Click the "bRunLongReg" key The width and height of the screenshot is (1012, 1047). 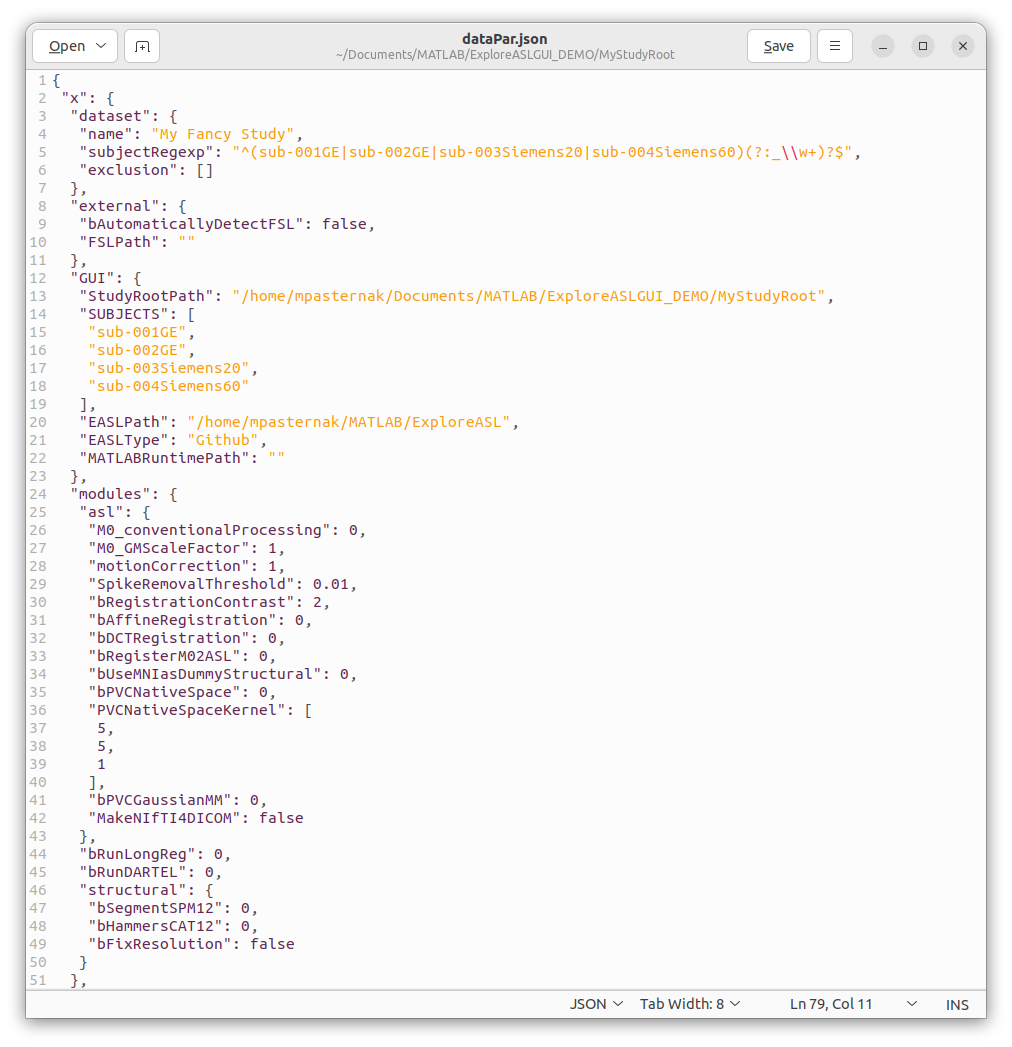coord(138,855)
